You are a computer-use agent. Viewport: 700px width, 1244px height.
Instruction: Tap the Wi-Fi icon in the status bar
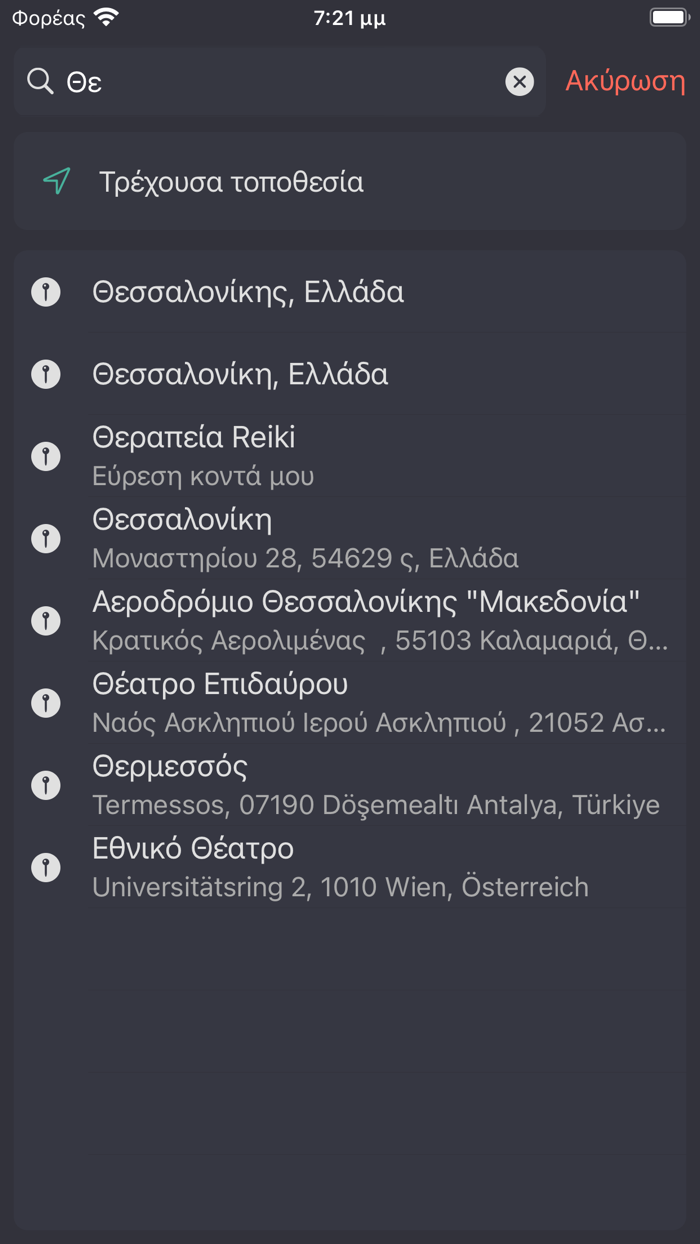[x=106, y=16]
